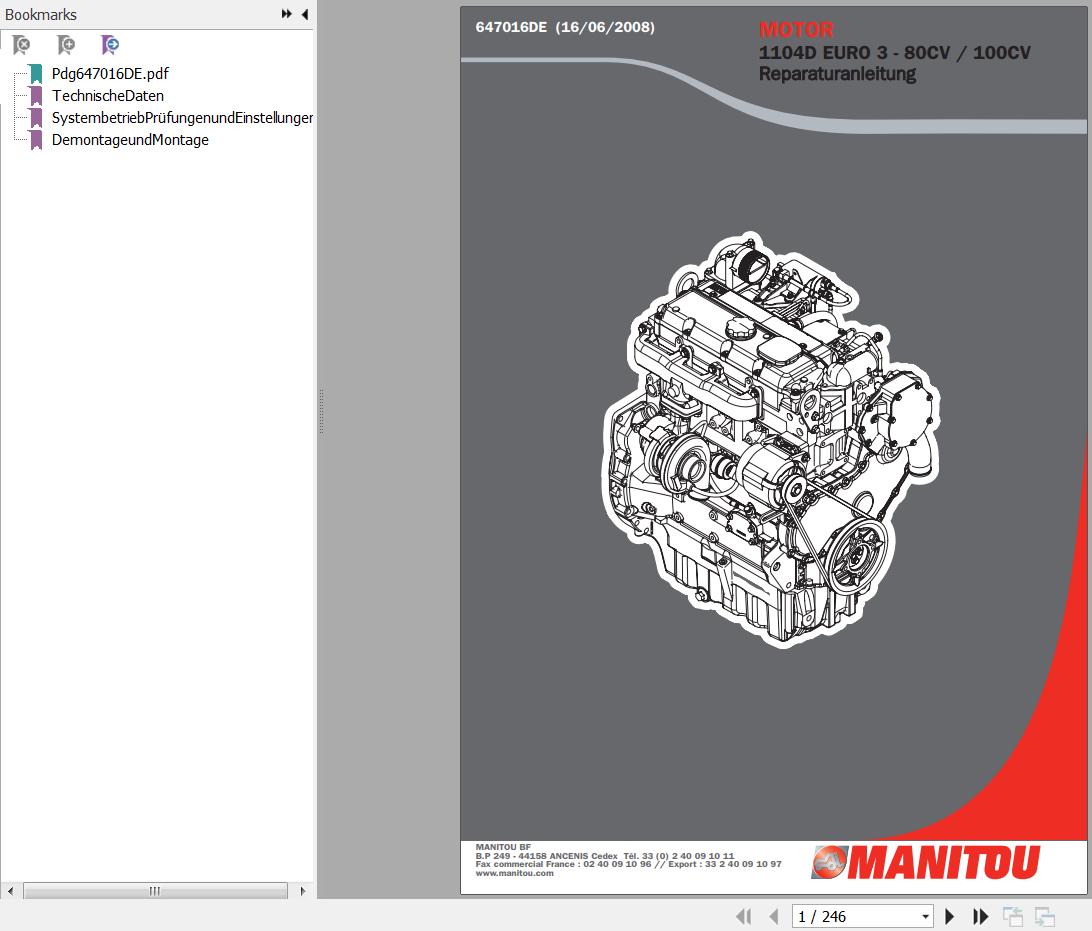Click the Bookmarks panel title
This screenshot has width=1092, height=931.
pos(41,15)
